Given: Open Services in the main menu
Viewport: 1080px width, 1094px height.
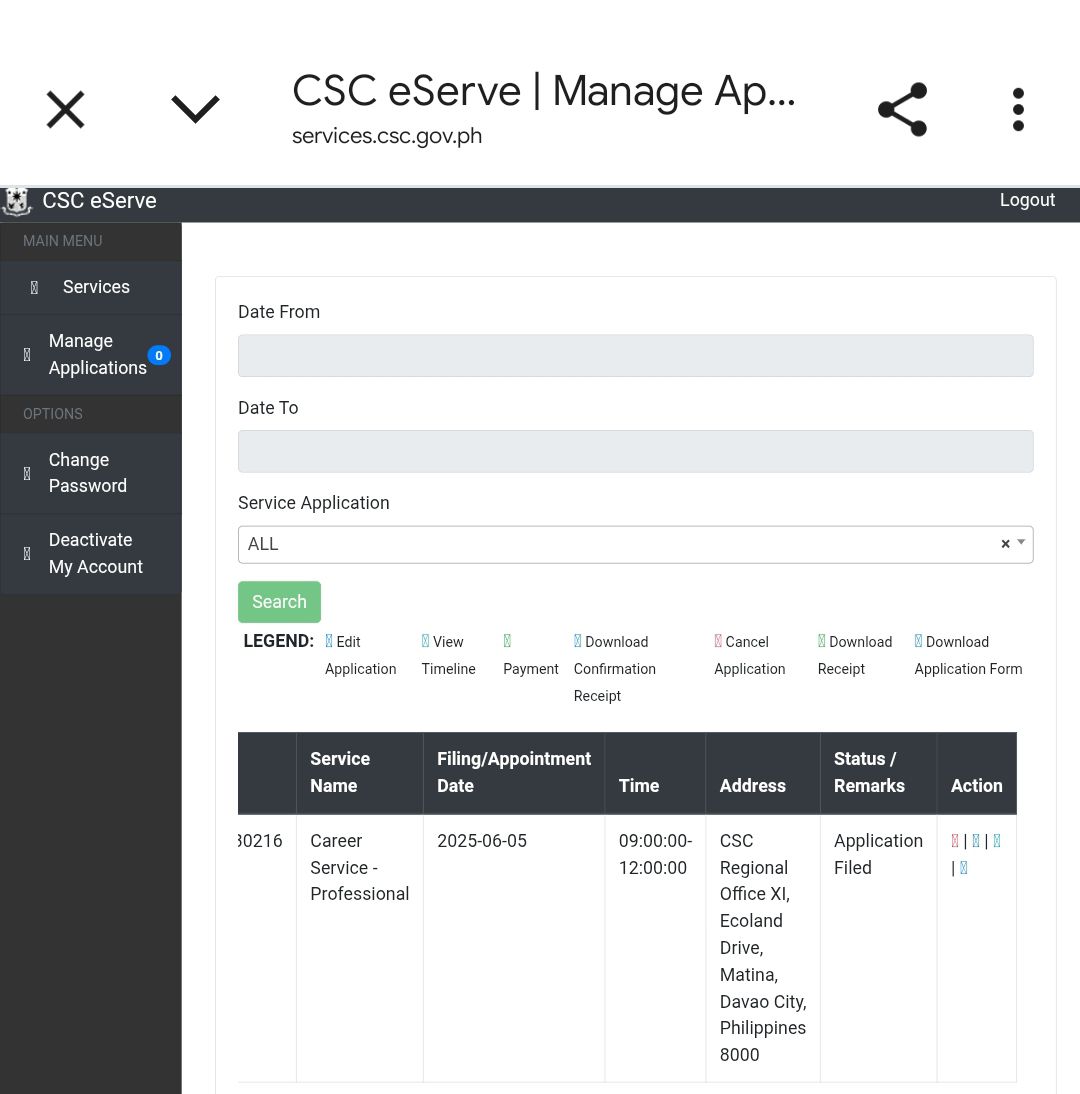Looking at the screenshot, I should pos(91,287).
